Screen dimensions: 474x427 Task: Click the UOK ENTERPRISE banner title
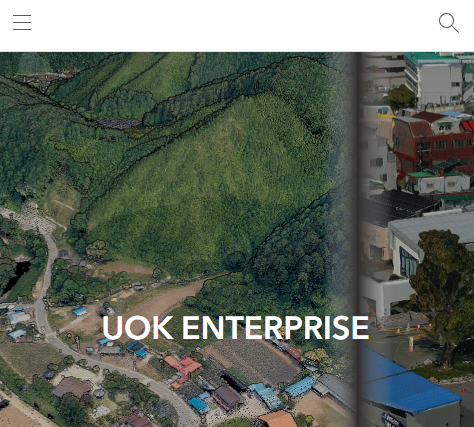coord(235,328)
